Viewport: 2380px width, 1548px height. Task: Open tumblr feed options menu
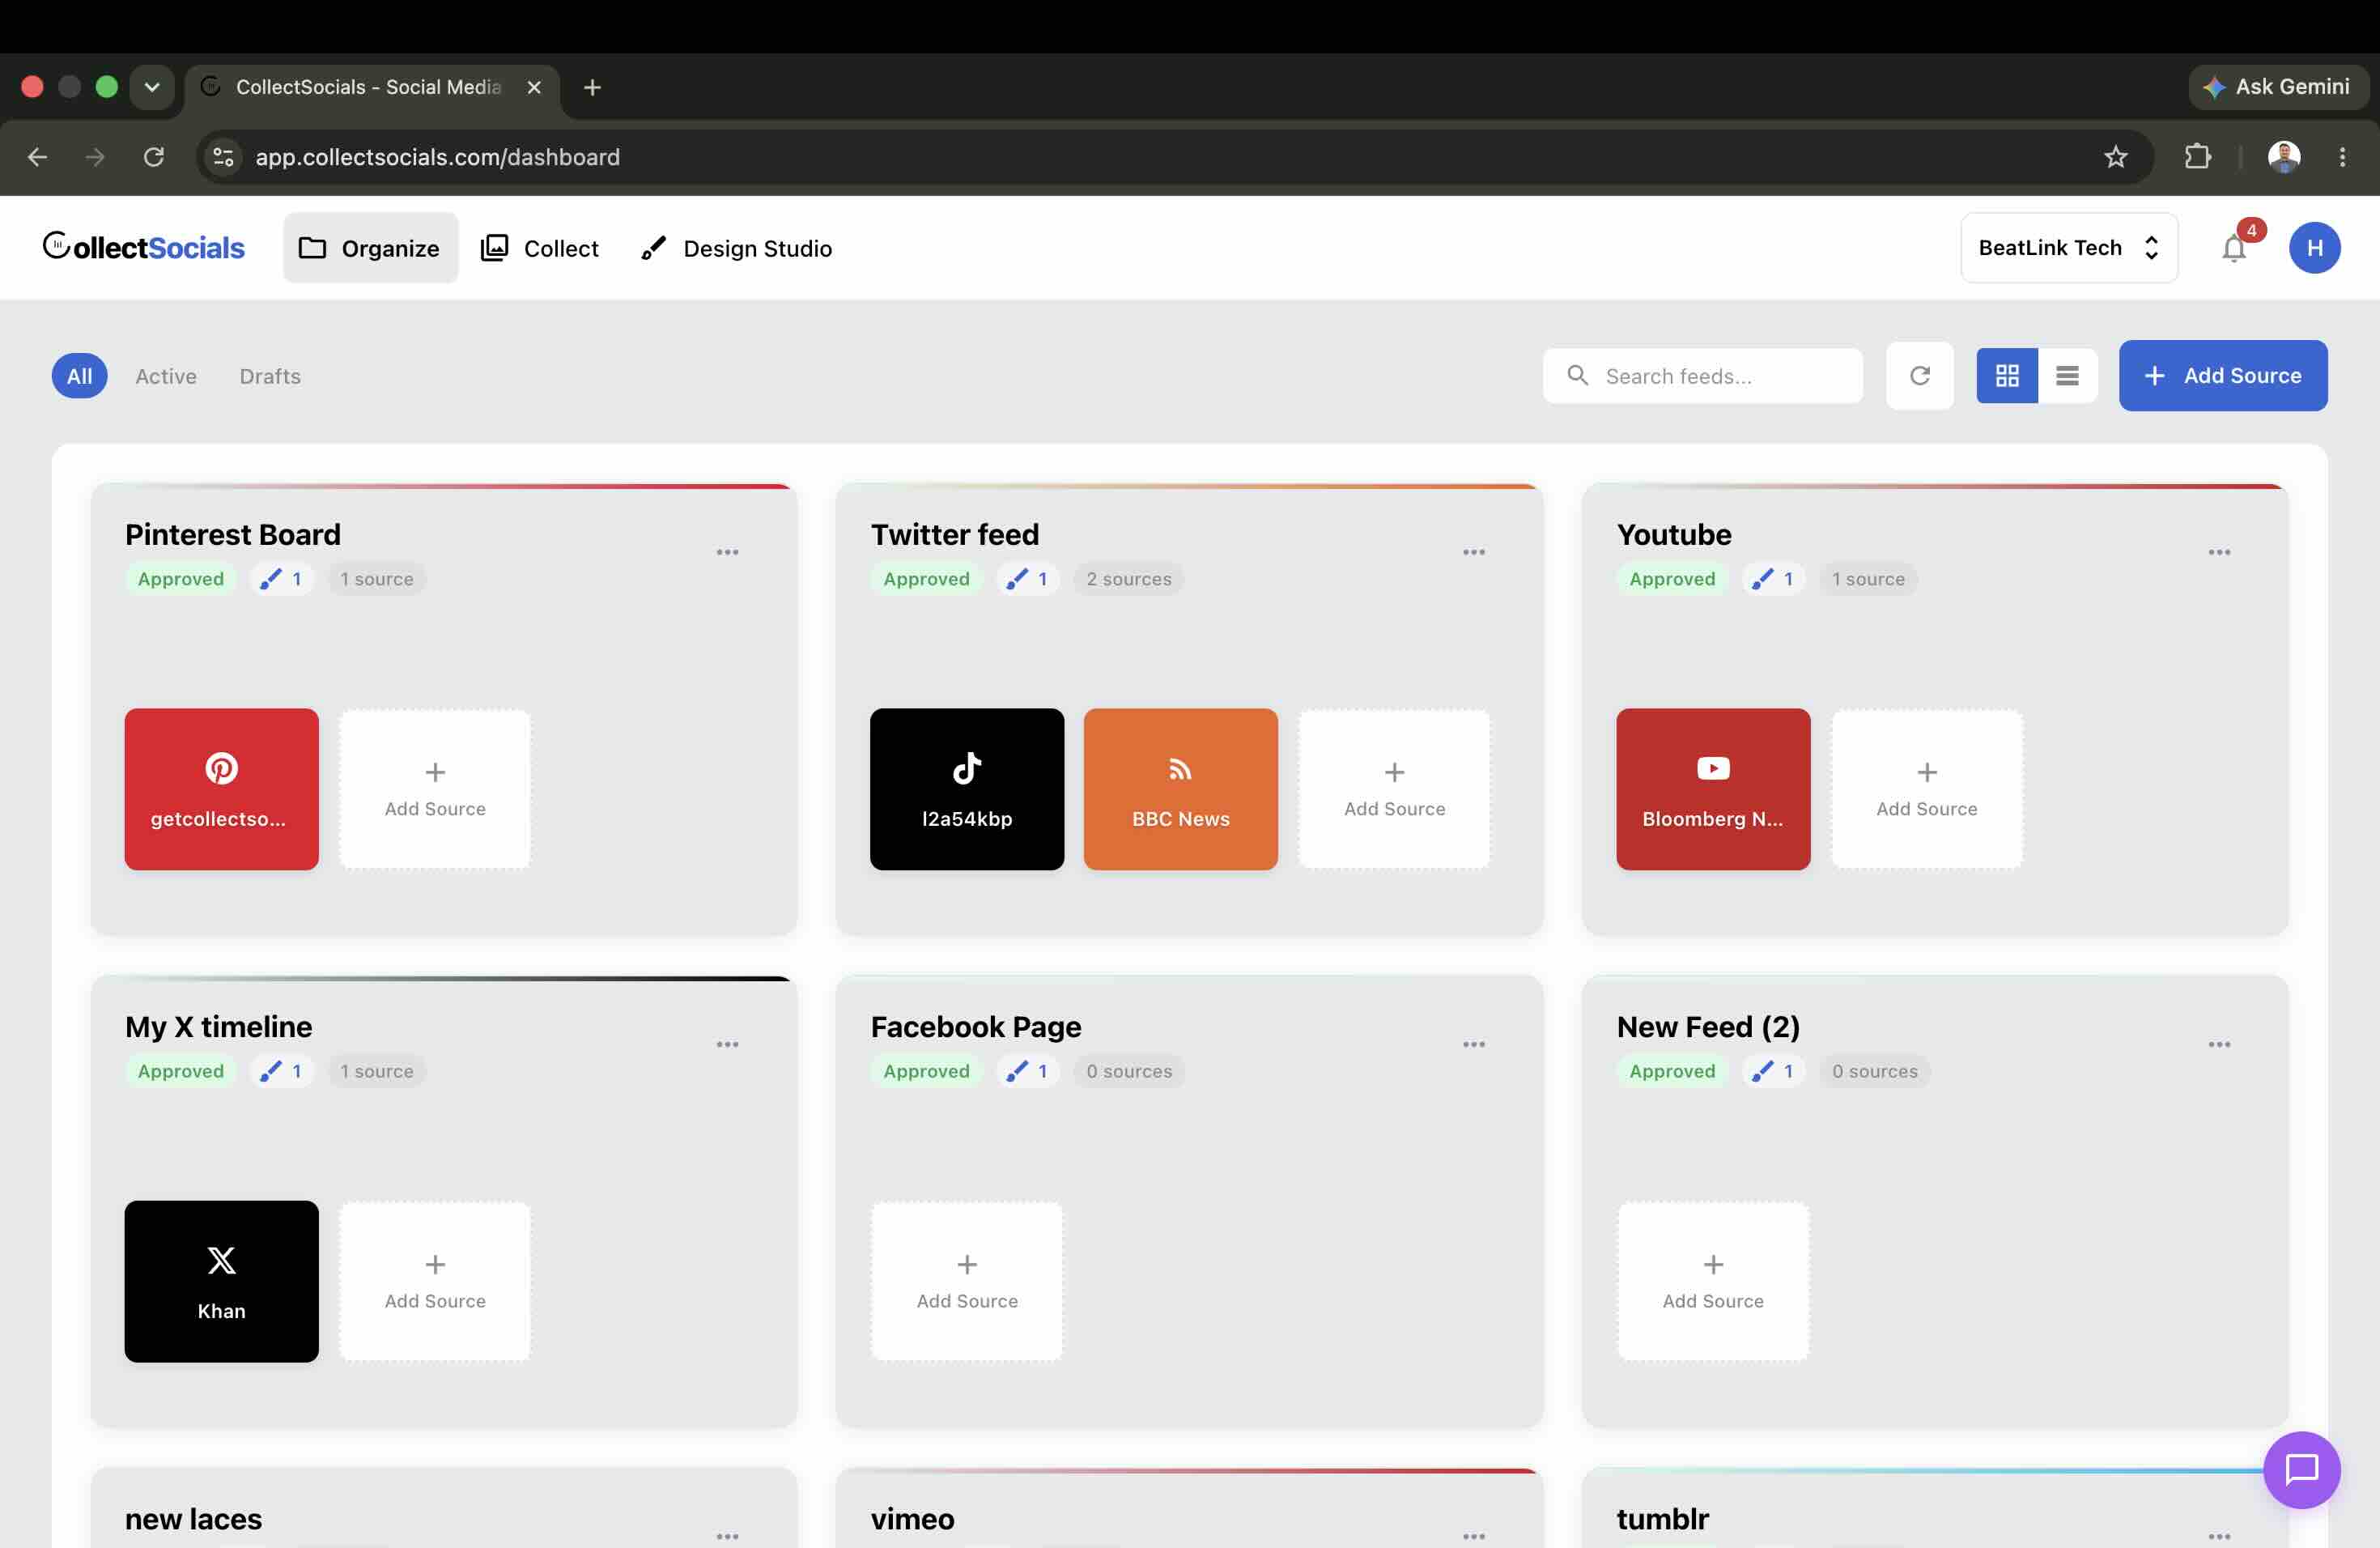pos(2220,1536)
